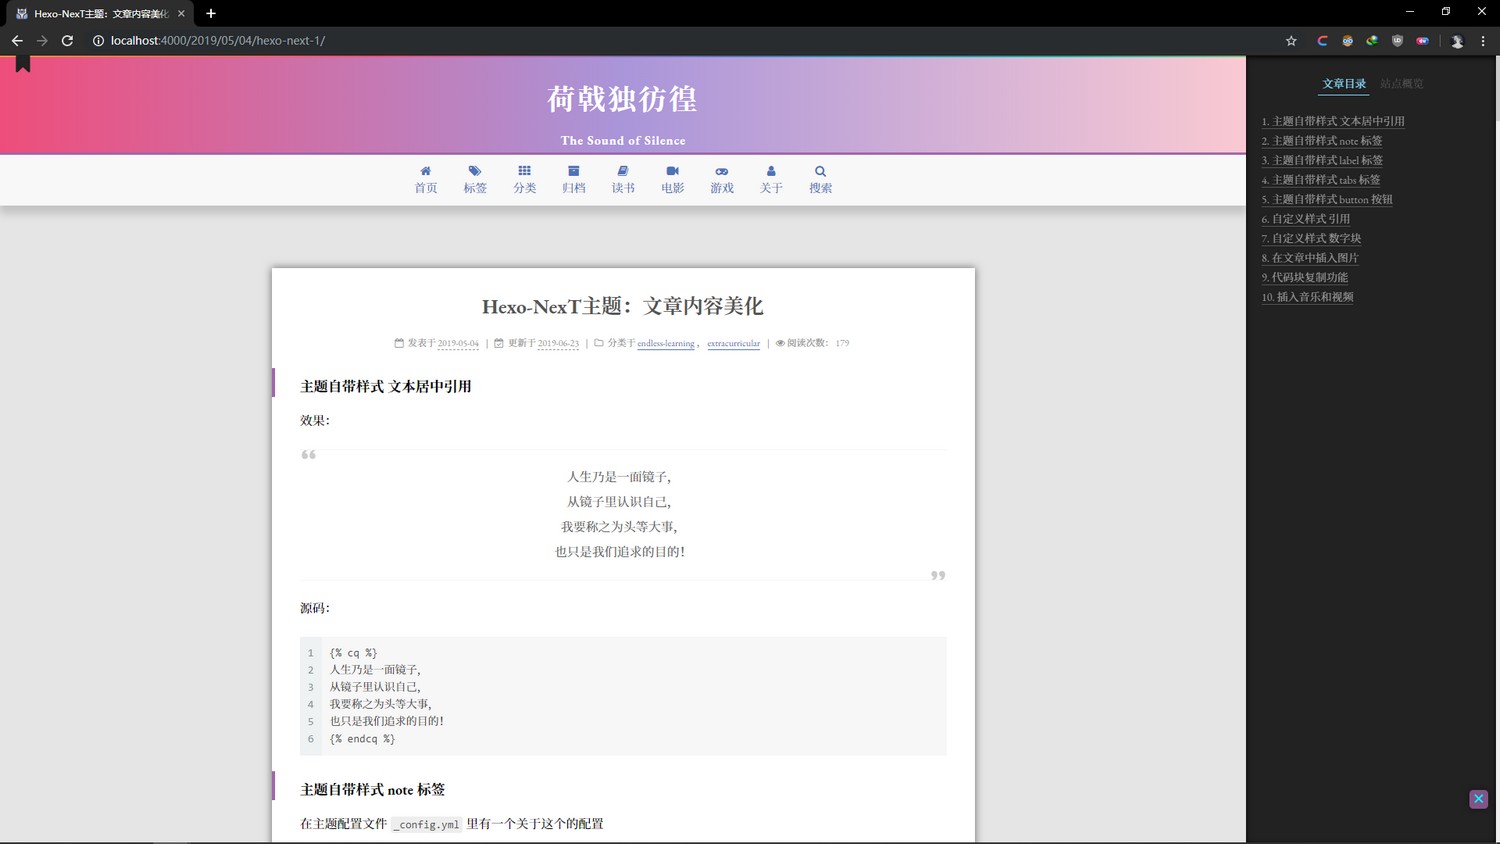The image size is (1500, 844).
Task: Jump to TOC item 10 插入音乐和视频
Action: click(x=1307, y=297)
